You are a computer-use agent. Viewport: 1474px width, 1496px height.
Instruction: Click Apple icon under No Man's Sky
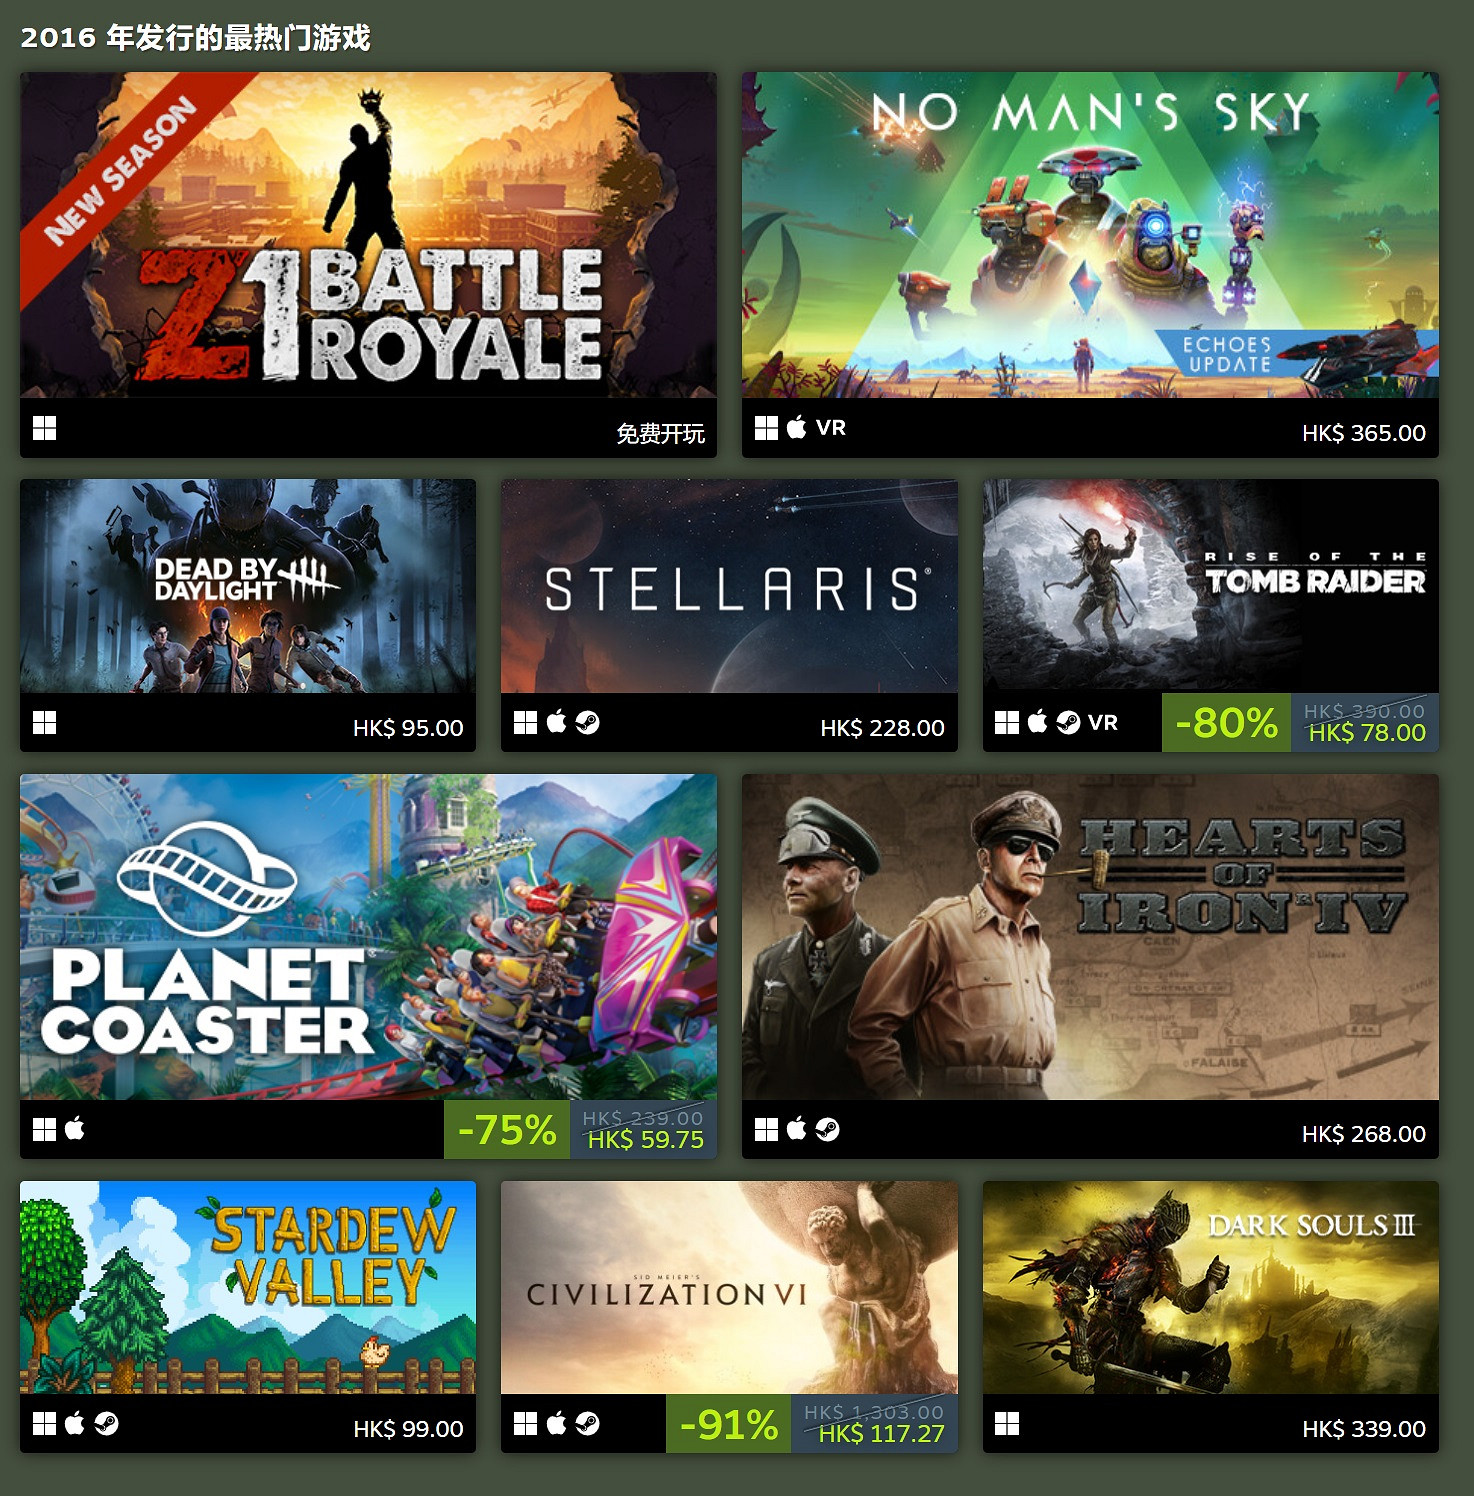pos(796,428)
